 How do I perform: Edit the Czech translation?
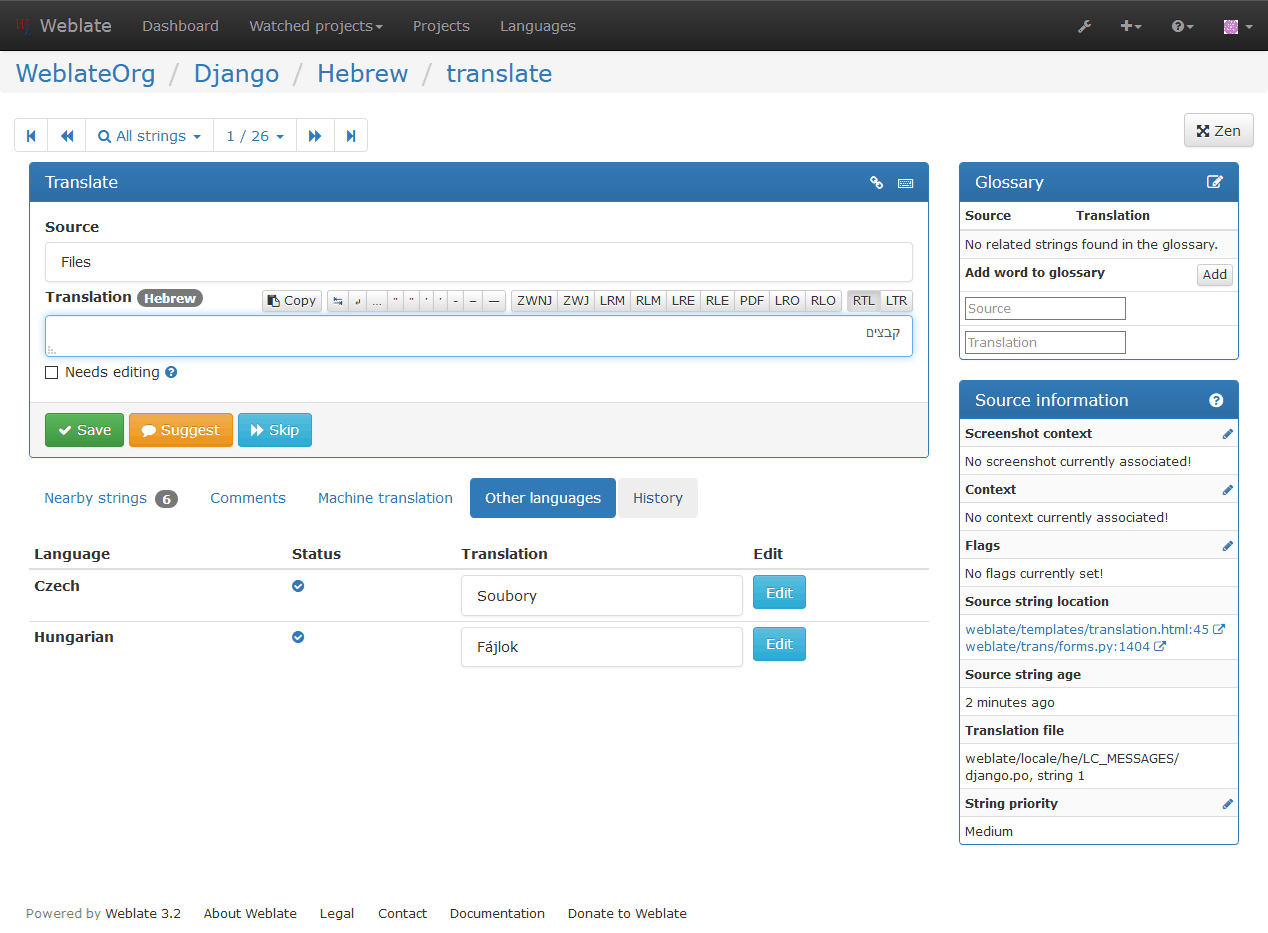coord(779,592)
